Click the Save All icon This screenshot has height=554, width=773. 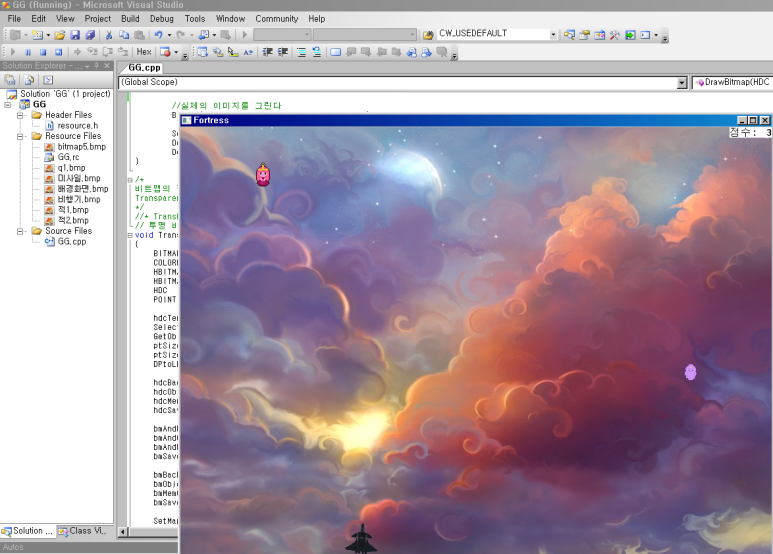(x=90, y=35)
